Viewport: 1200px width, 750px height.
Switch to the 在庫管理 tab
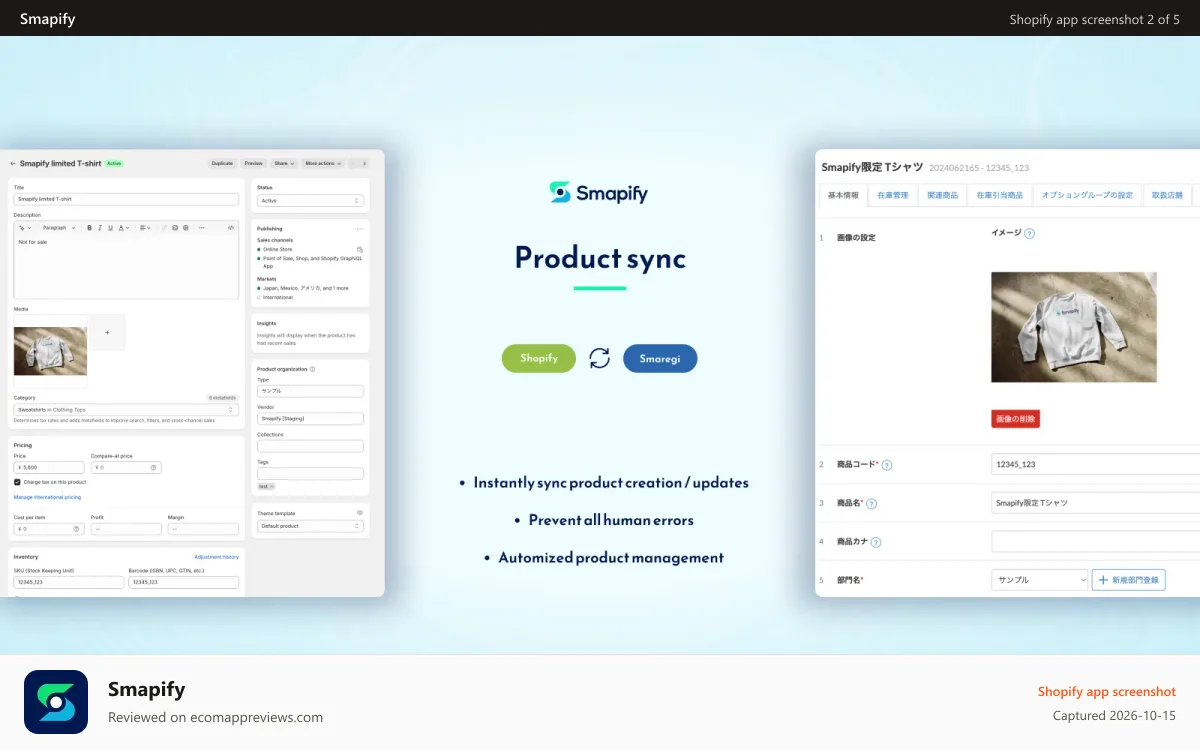pos(893,195)
